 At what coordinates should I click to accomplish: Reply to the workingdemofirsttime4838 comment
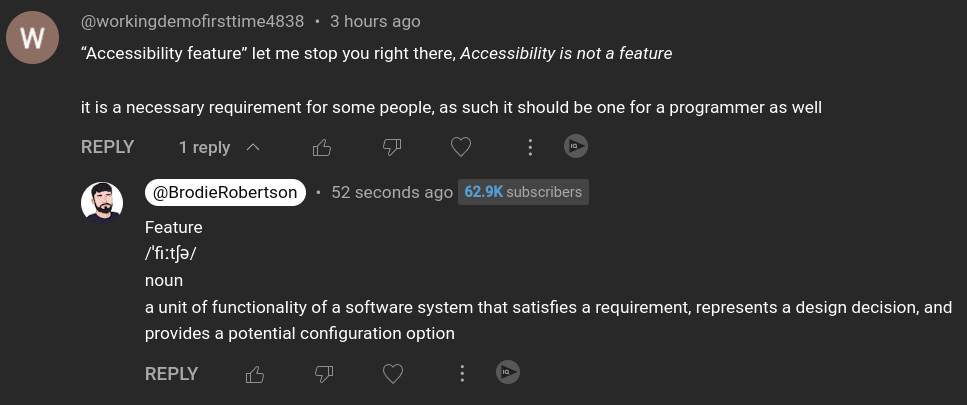107,147
